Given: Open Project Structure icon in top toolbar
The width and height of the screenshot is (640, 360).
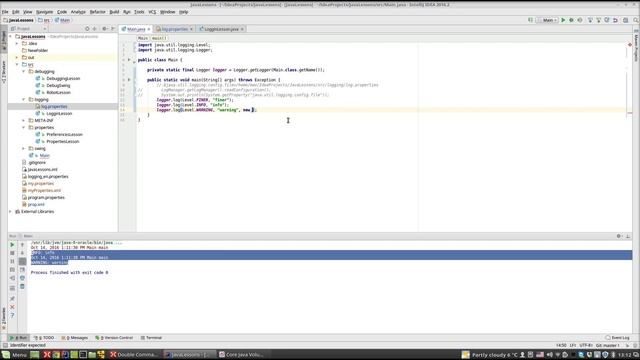Looking at the screenshot, I should tap(625, 20).
